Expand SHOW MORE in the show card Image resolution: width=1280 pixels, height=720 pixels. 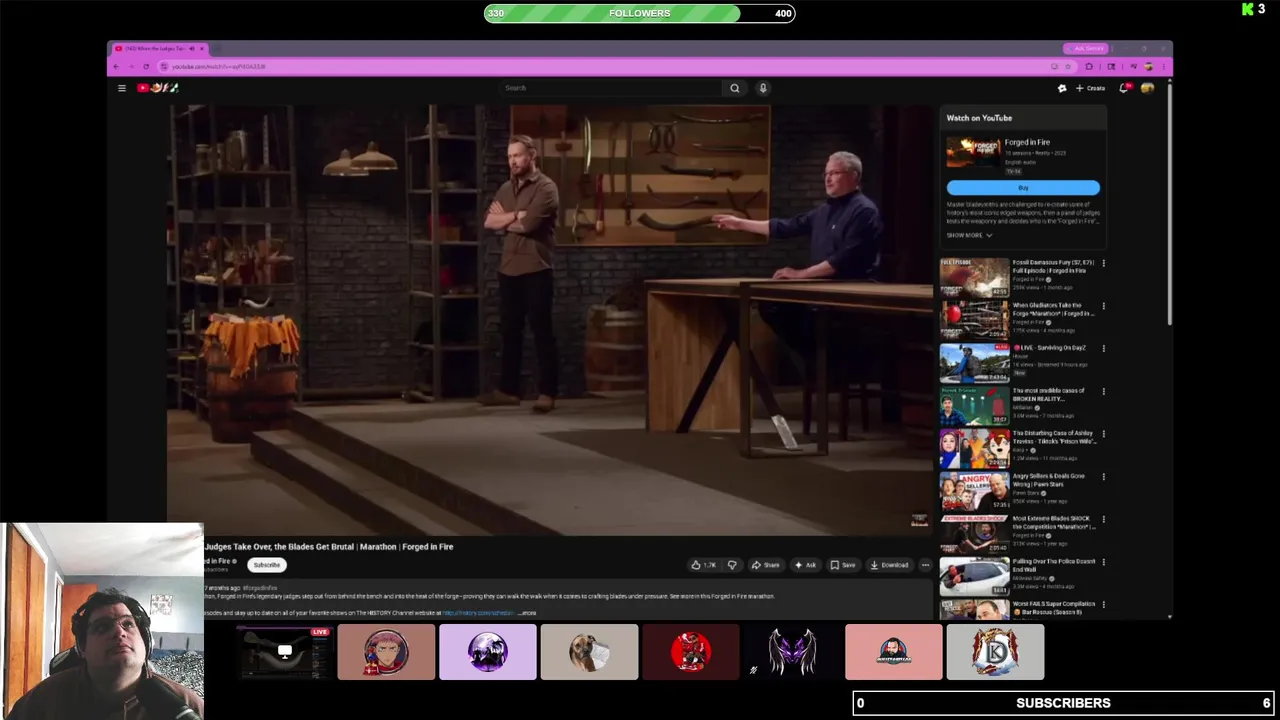[969, 235]
